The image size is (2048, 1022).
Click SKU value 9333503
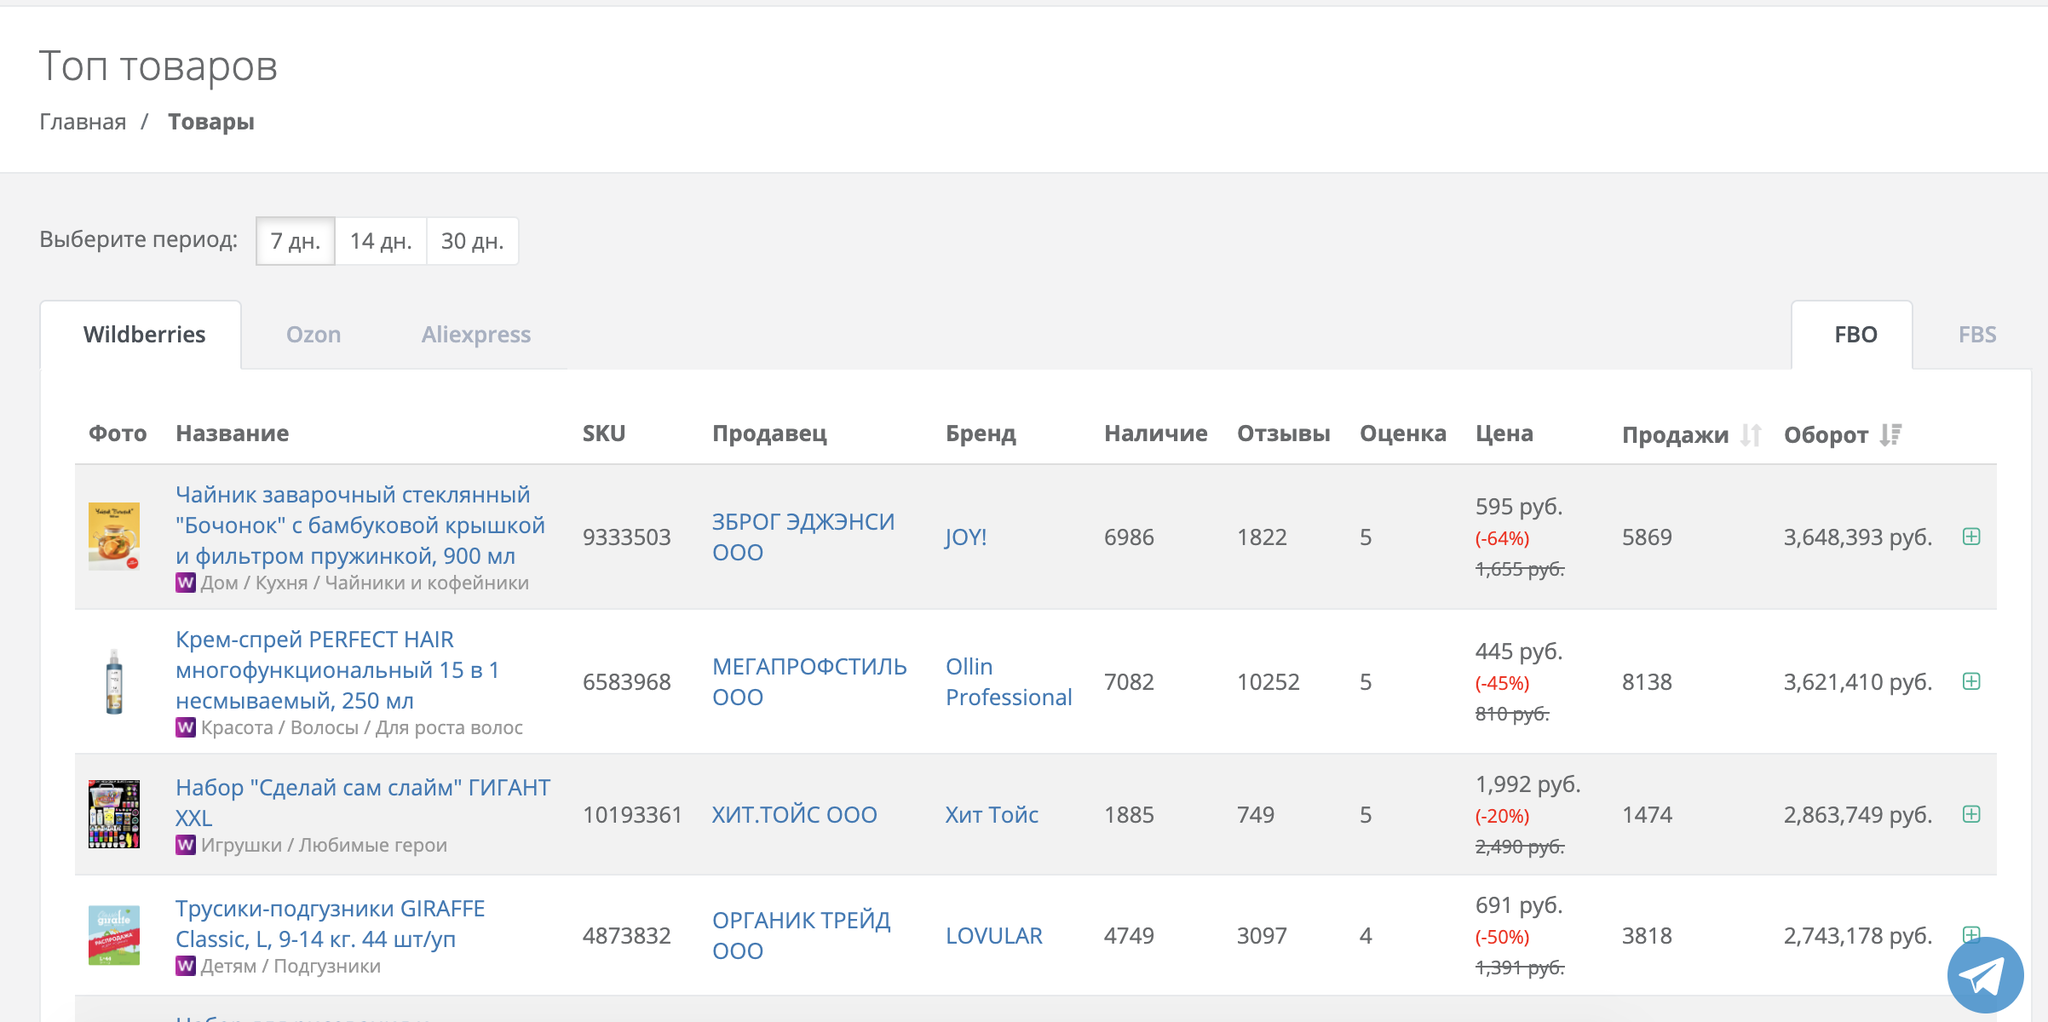pyautogui.click(x=627, y=537)
